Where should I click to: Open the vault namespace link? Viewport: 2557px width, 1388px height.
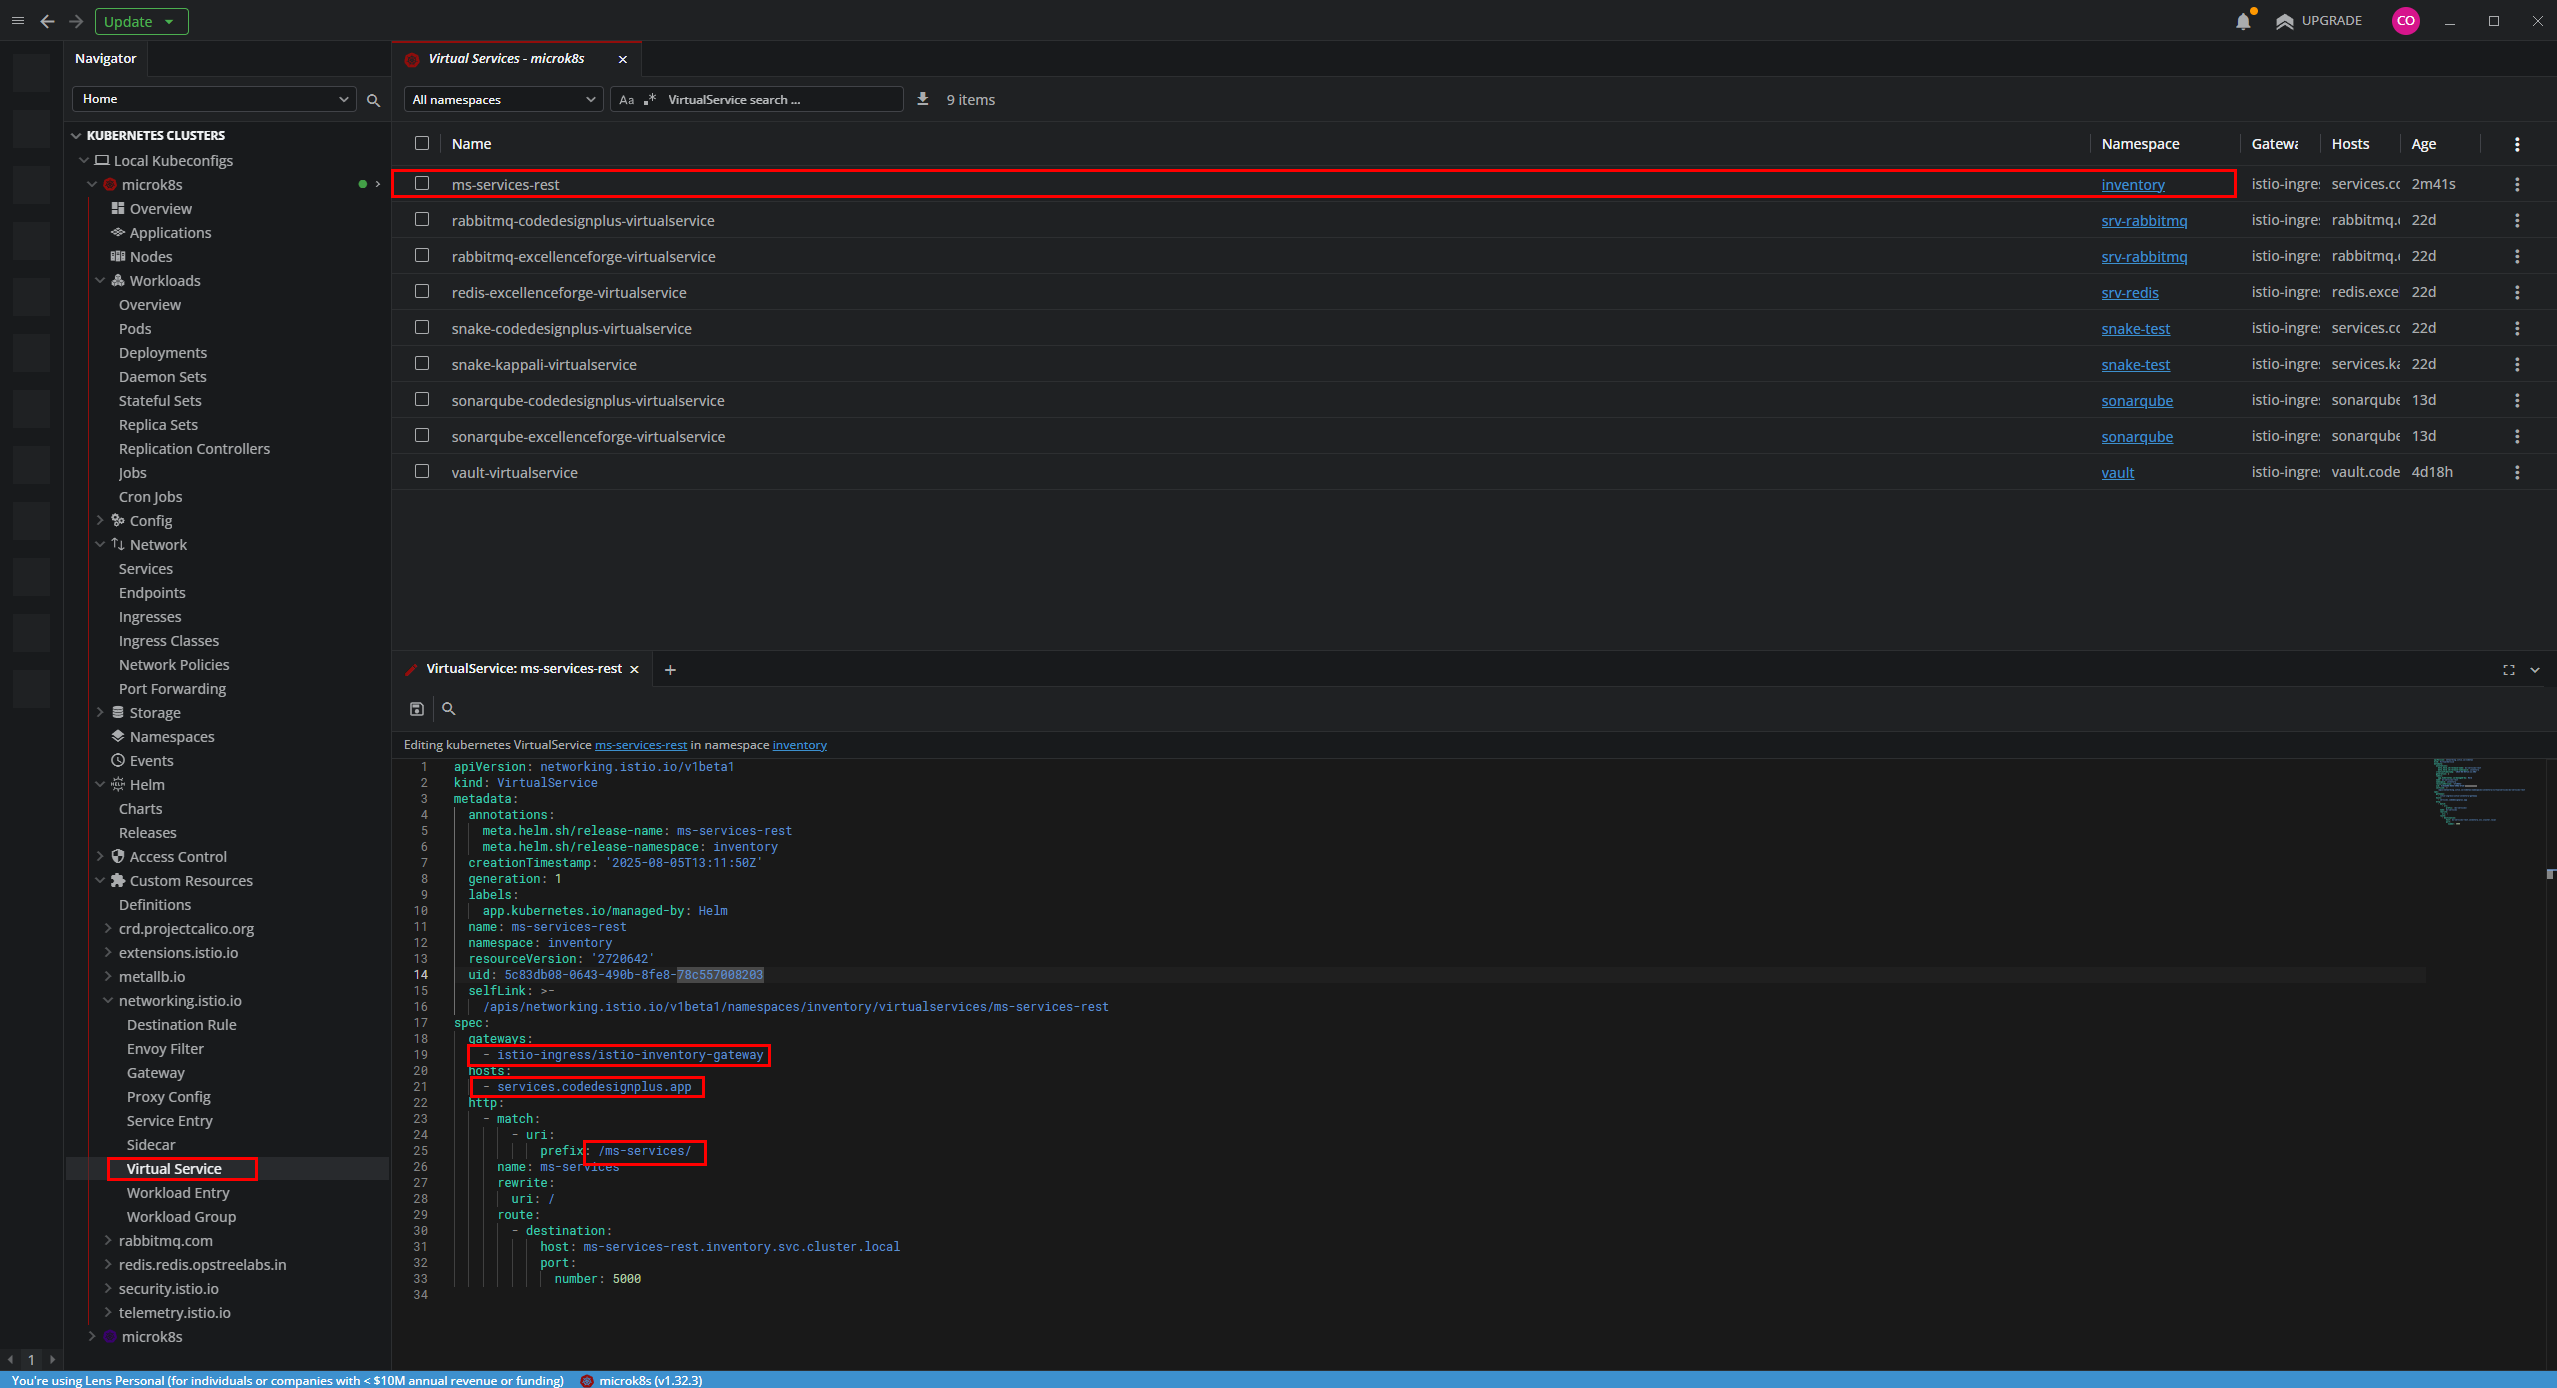[2118, 472]
